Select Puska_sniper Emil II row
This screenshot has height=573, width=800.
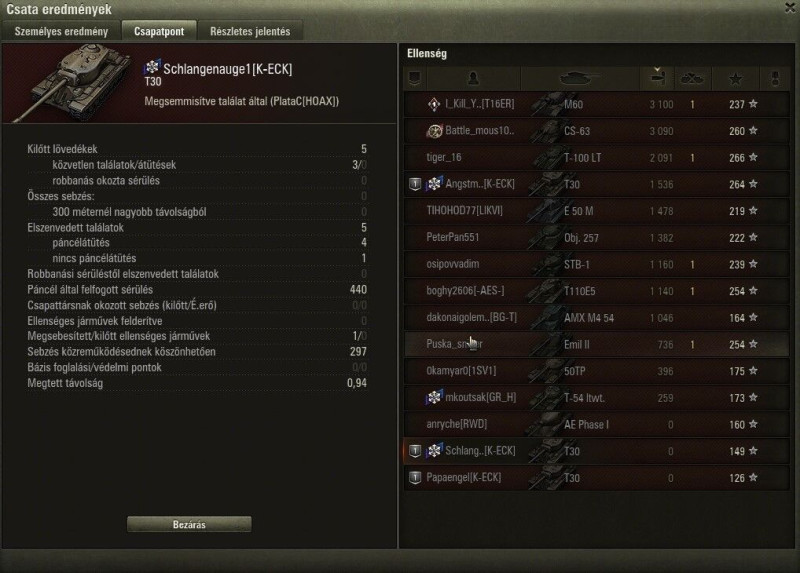(596, 344)
